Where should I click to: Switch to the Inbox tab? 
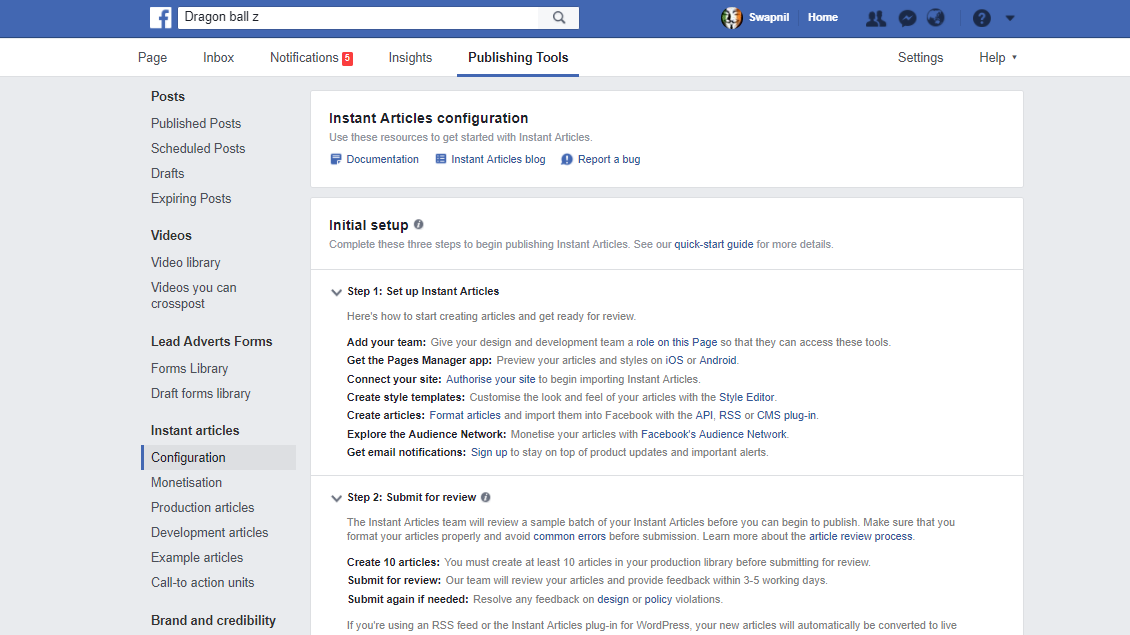[x=218, y=58]
